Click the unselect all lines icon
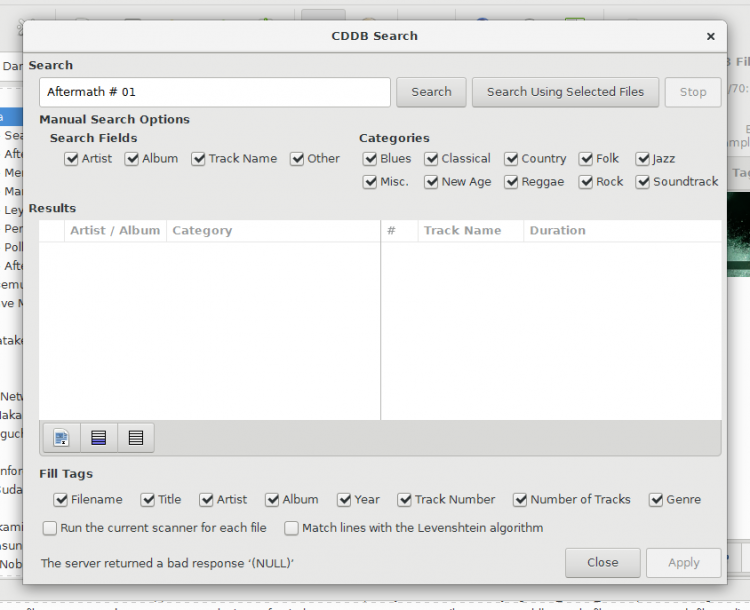 tap(136, 438)
